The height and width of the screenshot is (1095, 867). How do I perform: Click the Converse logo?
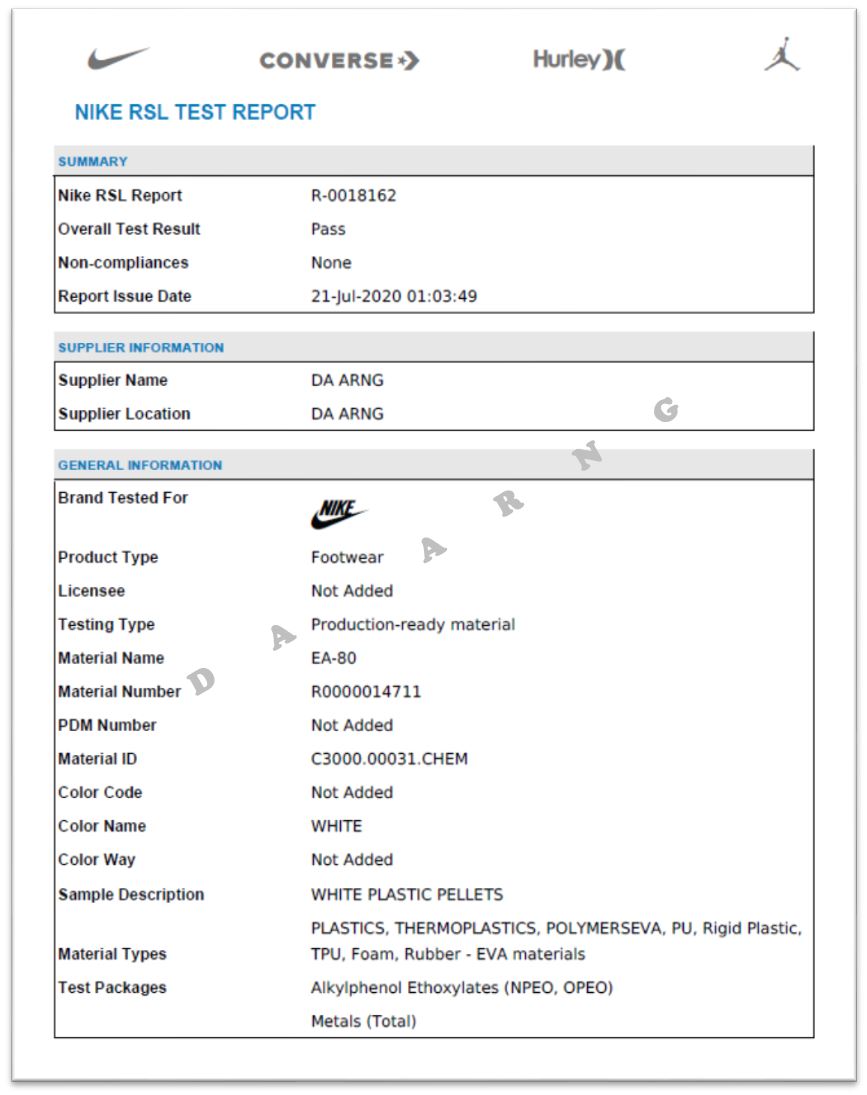click(x=339, y=61)
